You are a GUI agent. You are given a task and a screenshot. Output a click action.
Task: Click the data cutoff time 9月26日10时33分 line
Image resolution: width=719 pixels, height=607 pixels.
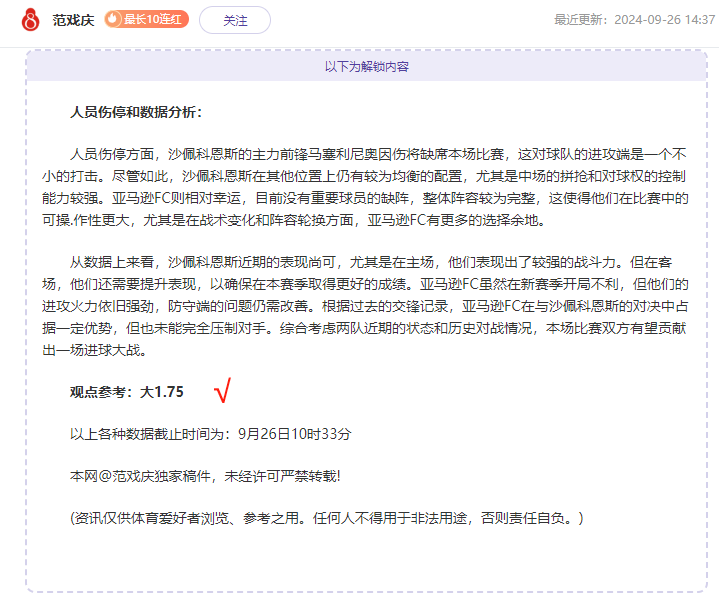pyautogui.click(x=210, y=434)
